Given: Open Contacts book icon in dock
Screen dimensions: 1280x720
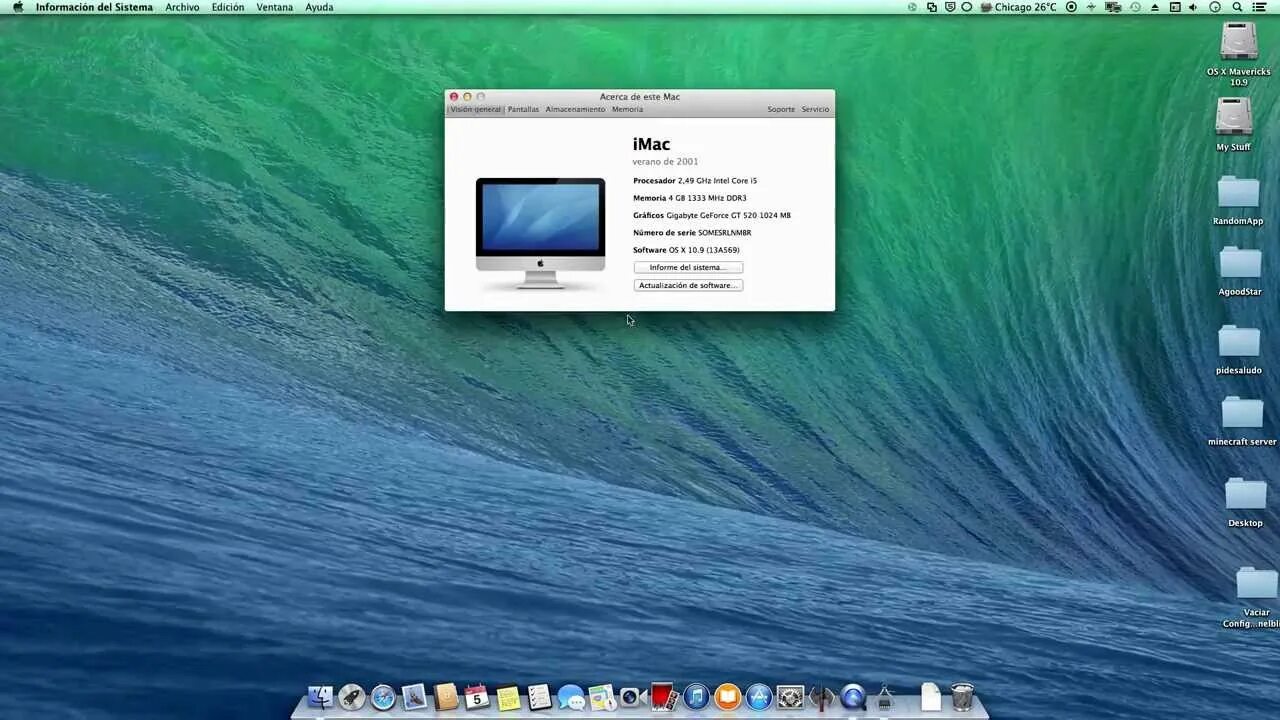Looking at the screenshot, I should tap(446, 697).
